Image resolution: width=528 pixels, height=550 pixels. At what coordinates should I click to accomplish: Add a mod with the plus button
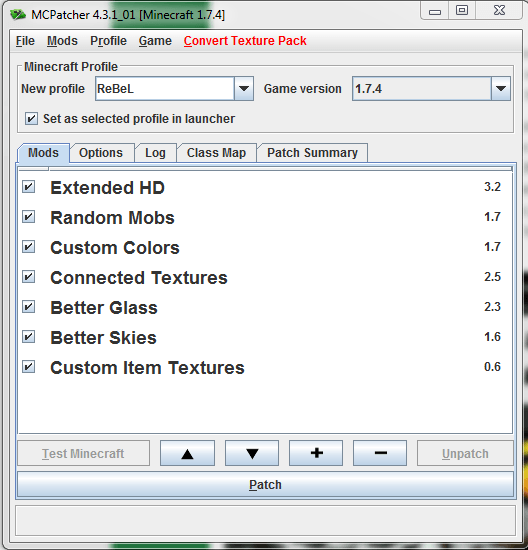(x=316, y=453)
